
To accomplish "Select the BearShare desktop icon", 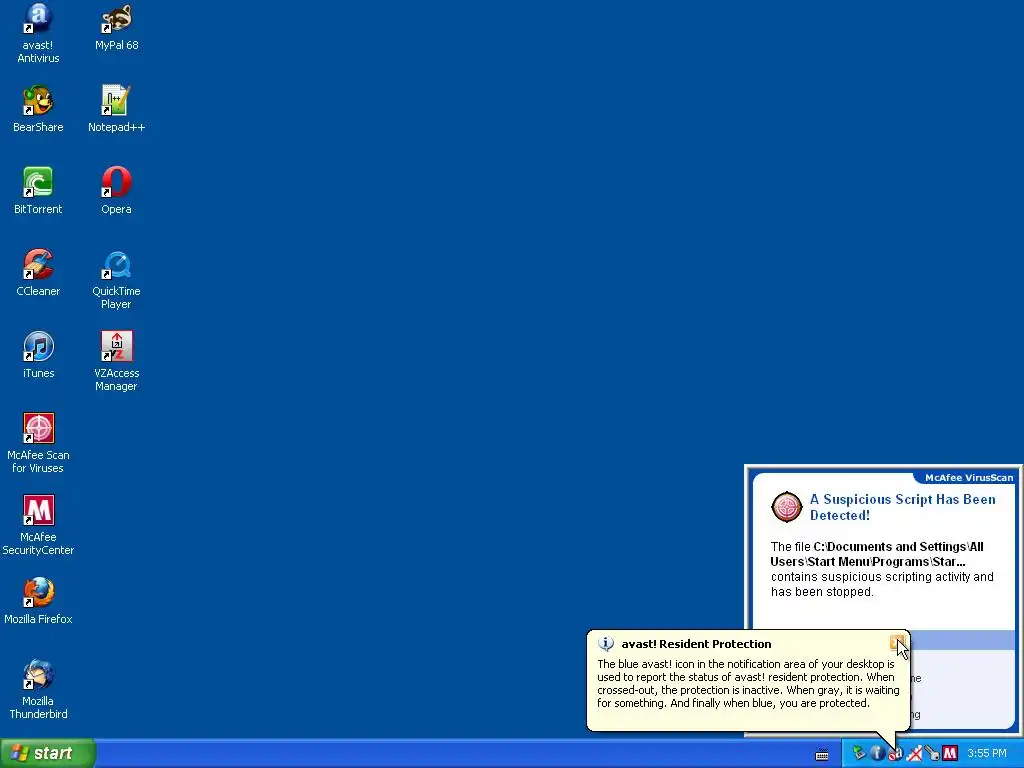I will click(x=38, y=109).
